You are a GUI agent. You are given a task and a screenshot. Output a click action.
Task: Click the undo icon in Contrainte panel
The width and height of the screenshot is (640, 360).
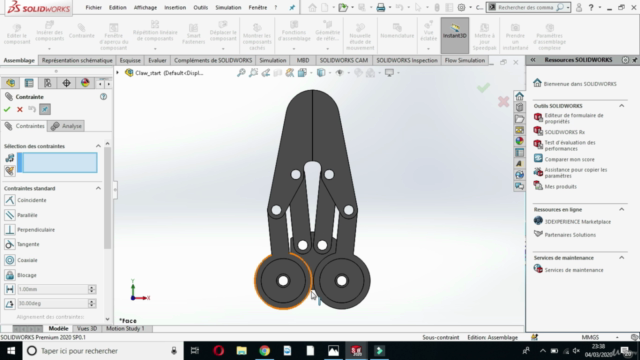tap(32, 109)
